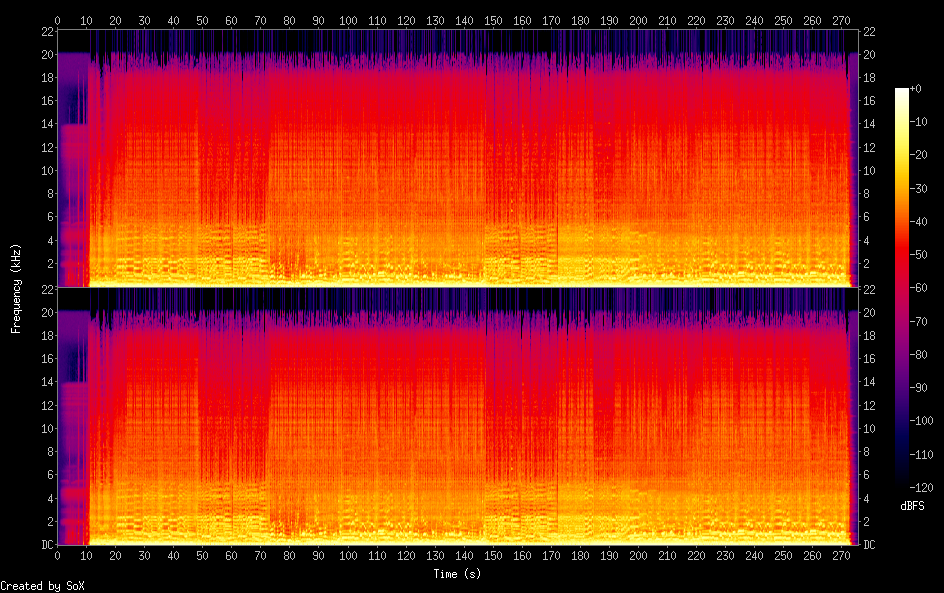
Task: Select the 270 tick on top time axis
Action: pyautogui.click(x=840, y=20)
